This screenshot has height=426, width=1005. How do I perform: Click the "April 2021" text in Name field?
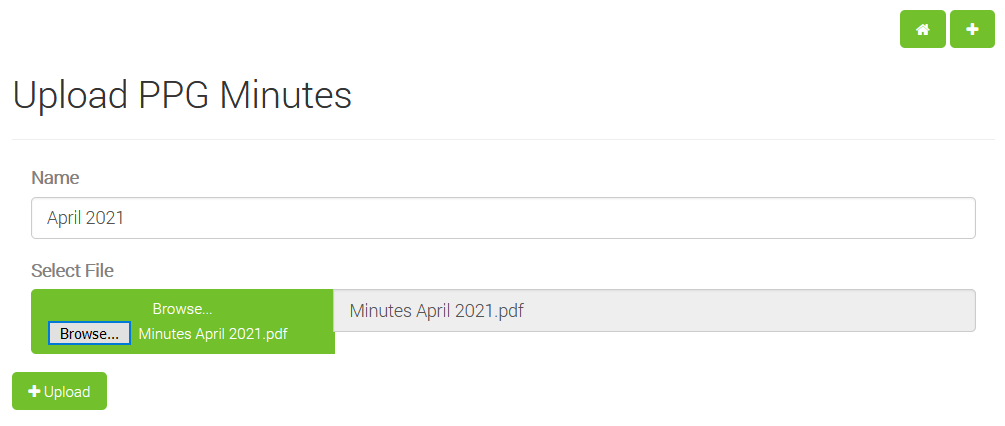click(x=85, y=218)
